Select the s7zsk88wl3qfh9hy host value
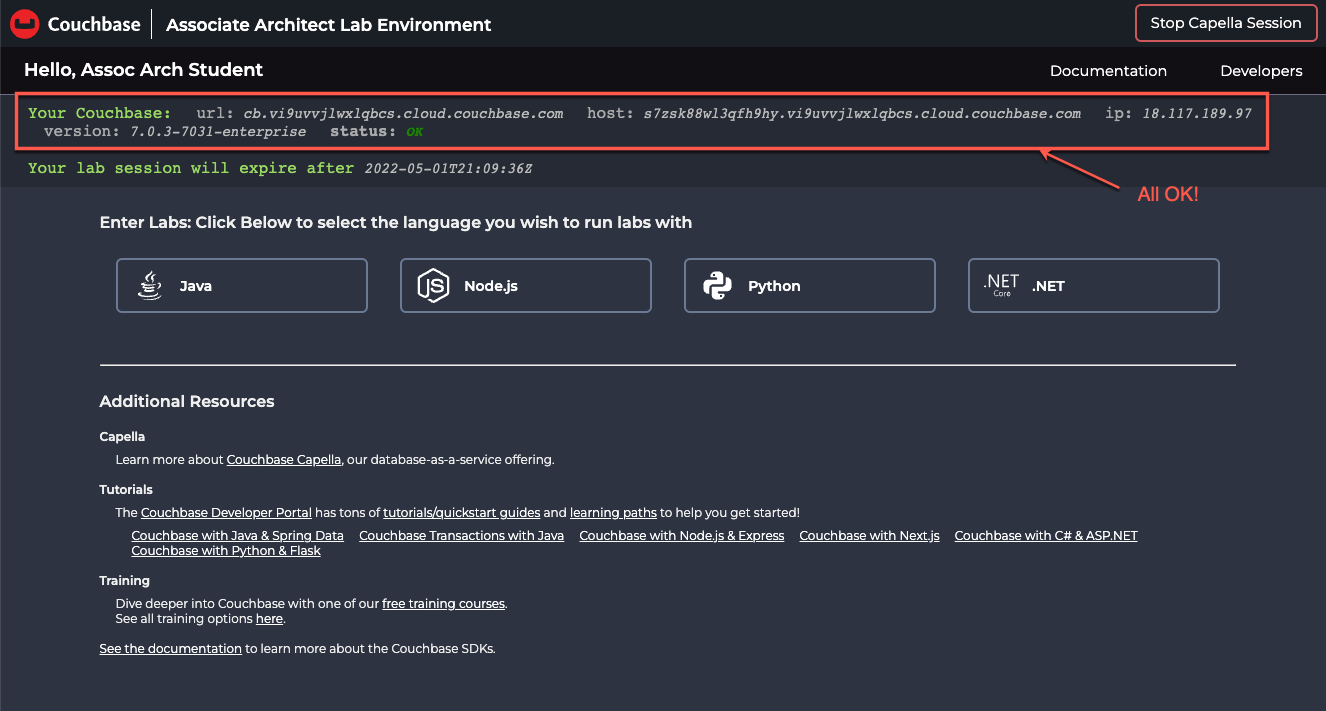Screen dimensions: 1326x711 (862, 113)
